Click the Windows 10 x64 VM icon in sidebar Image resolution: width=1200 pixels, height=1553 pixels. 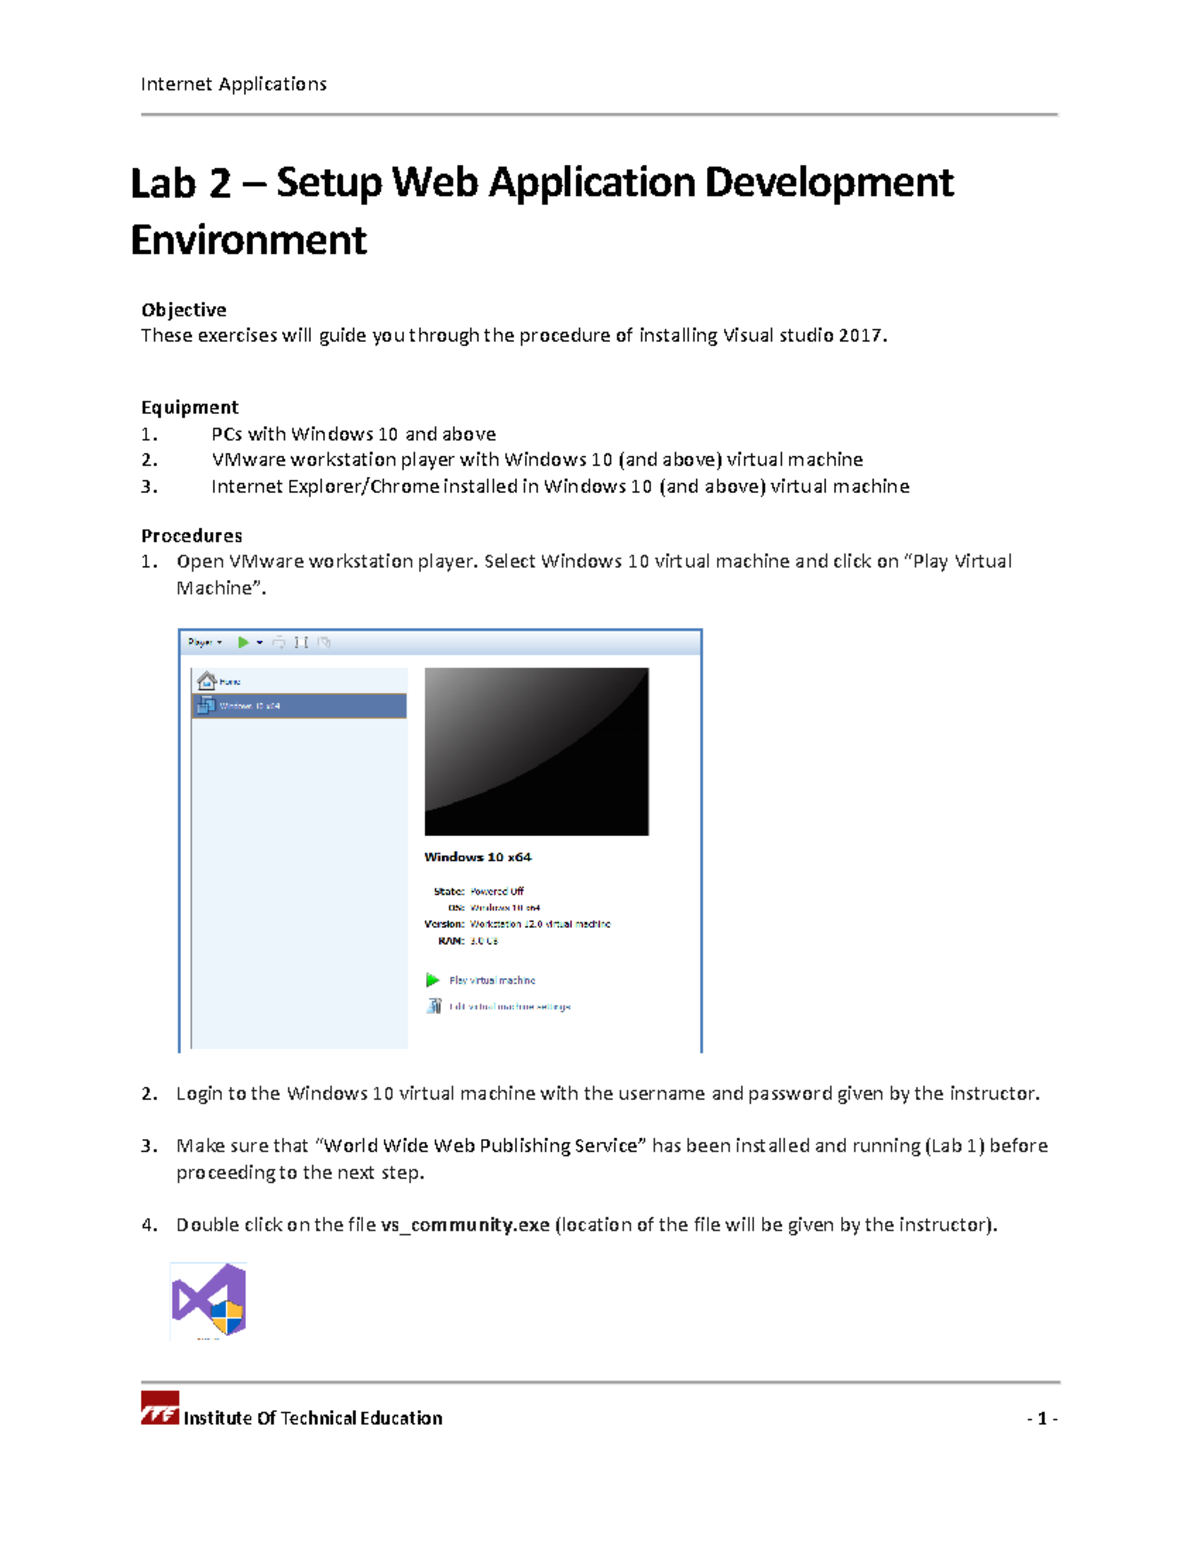206,704
